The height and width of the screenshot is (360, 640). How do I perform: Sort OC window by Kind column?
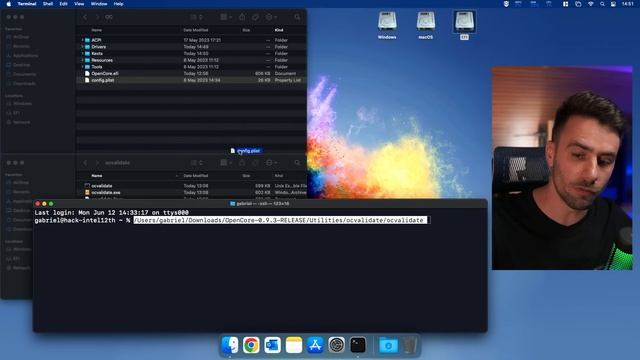tap(279, 30)
